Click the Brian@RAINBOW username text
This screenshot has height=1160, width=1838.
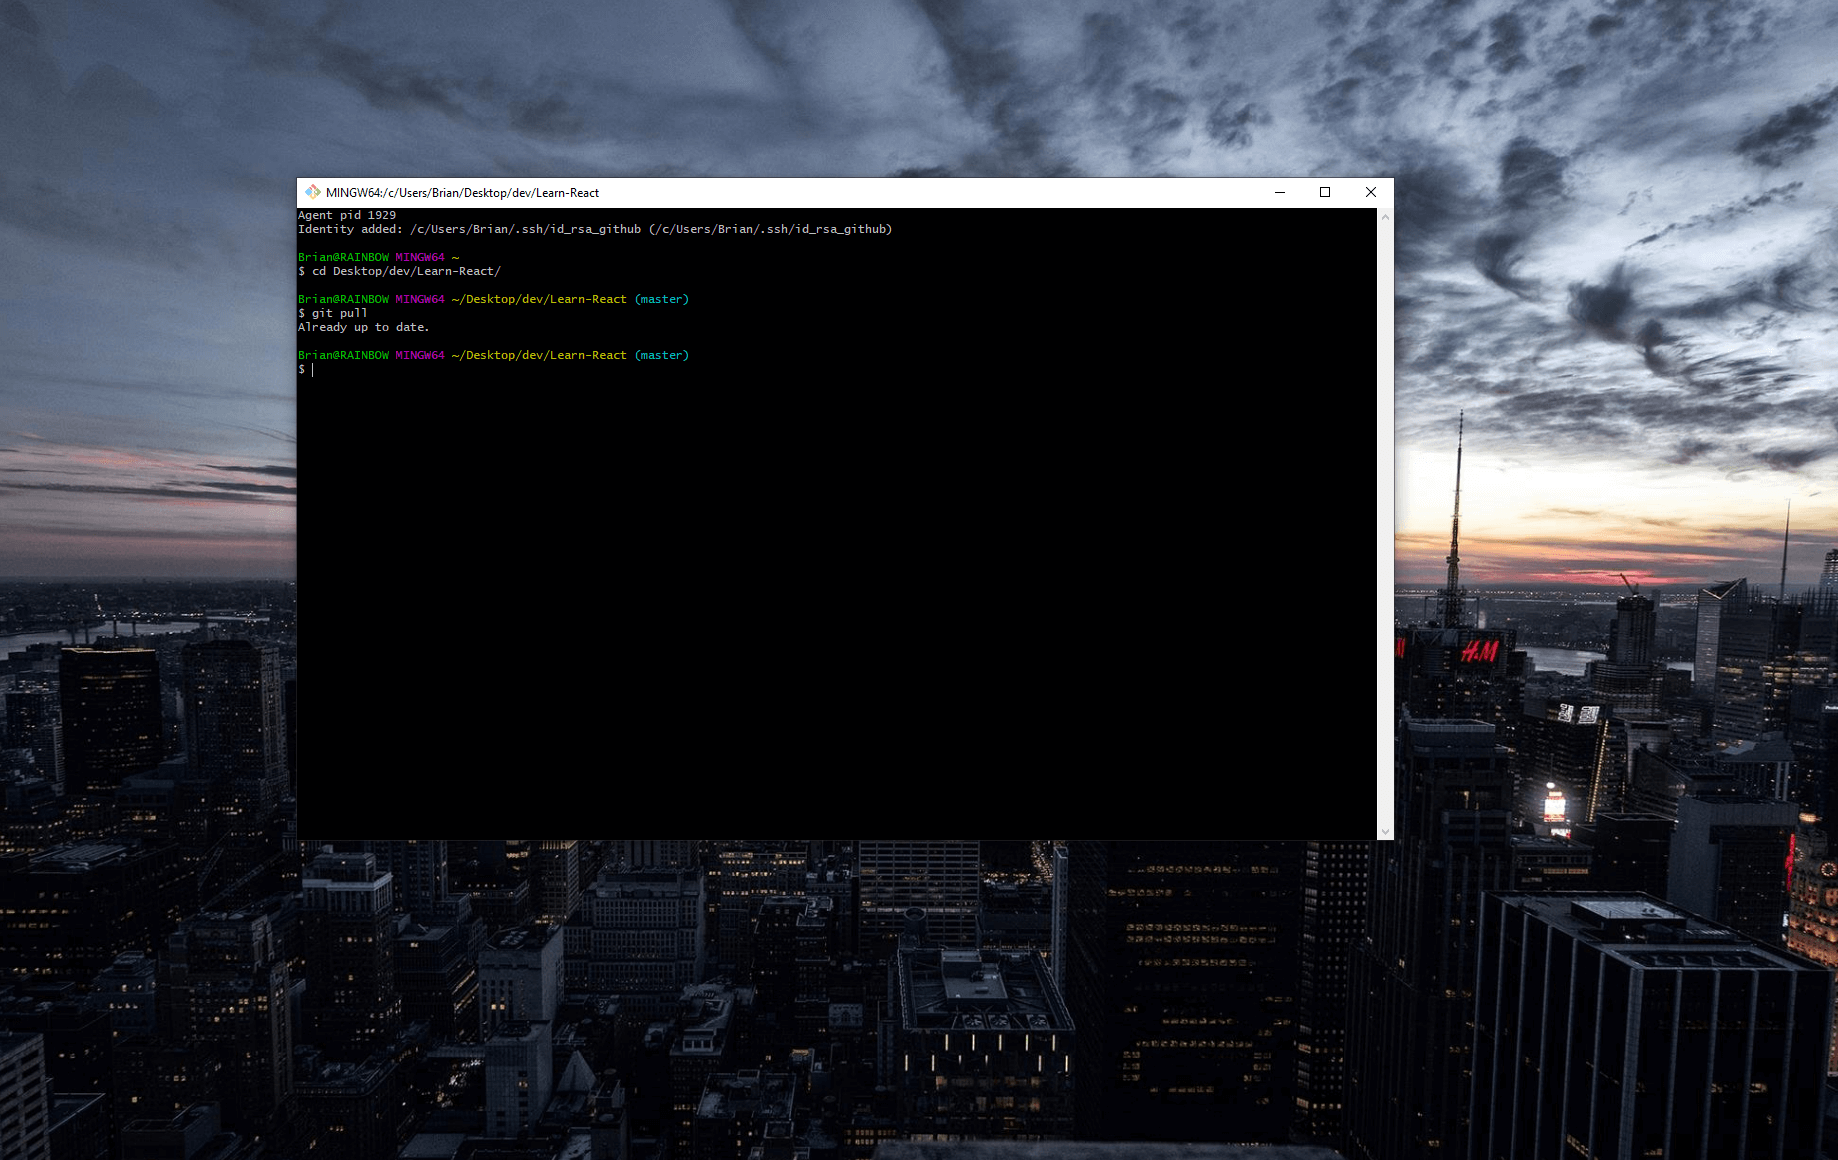pos(344,298)
